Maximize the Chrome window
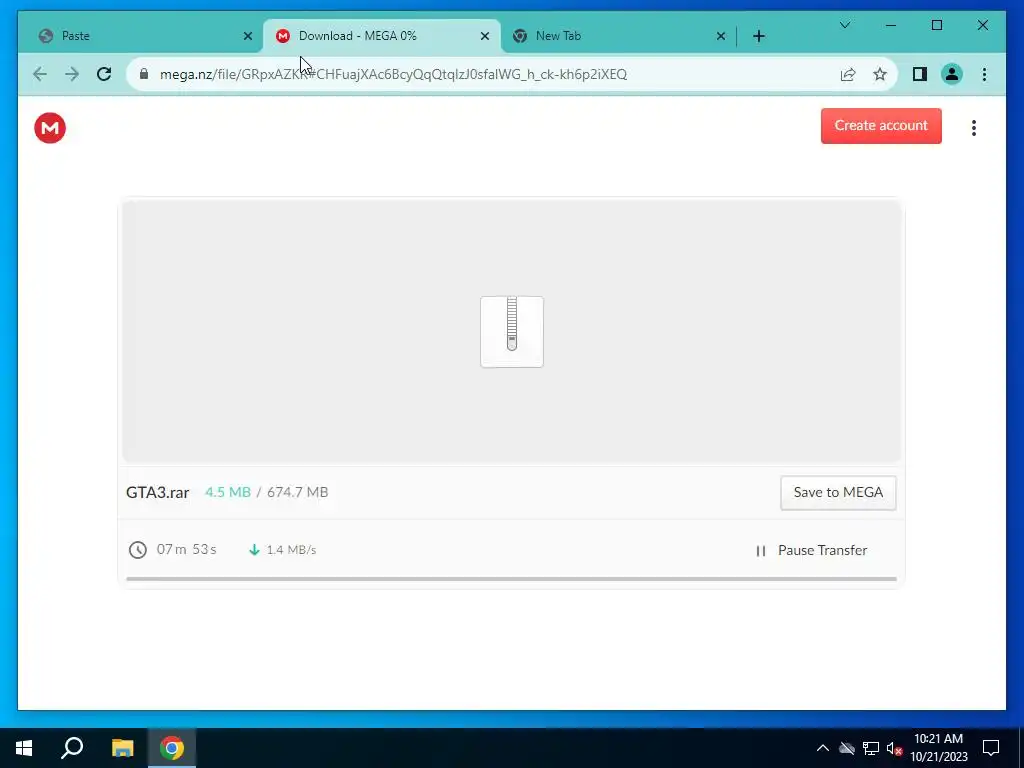Image resolution: width=1024 pixels, height=768 pixels. point(936,25)
